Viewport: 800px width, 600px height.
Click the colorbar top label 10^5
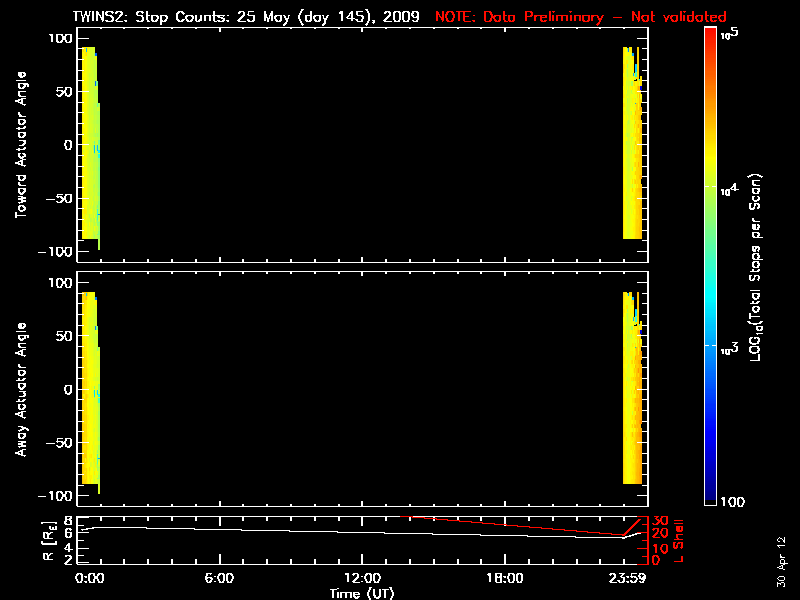pos(731,33)
